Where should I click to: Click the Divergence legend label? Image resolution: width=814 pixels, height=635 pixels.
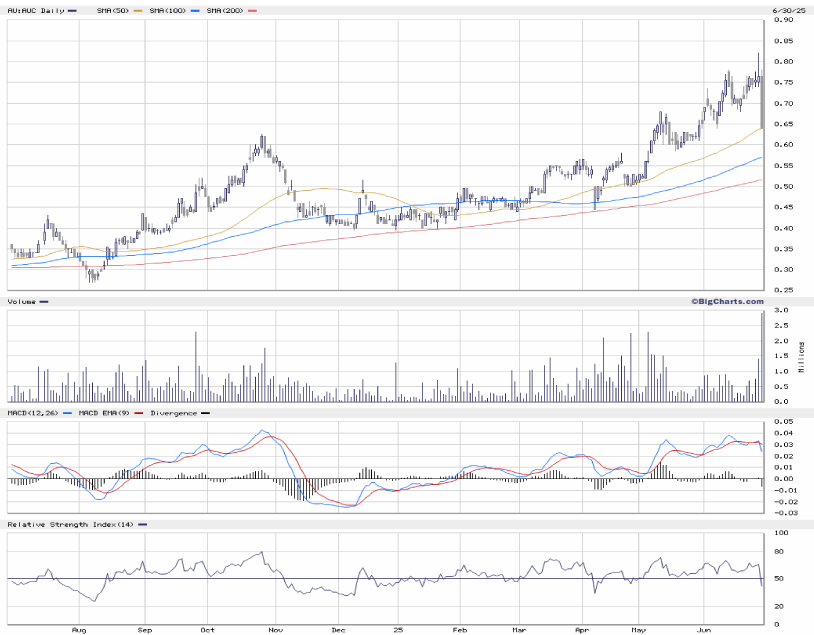pyautogui.click(x=175, y=412)
